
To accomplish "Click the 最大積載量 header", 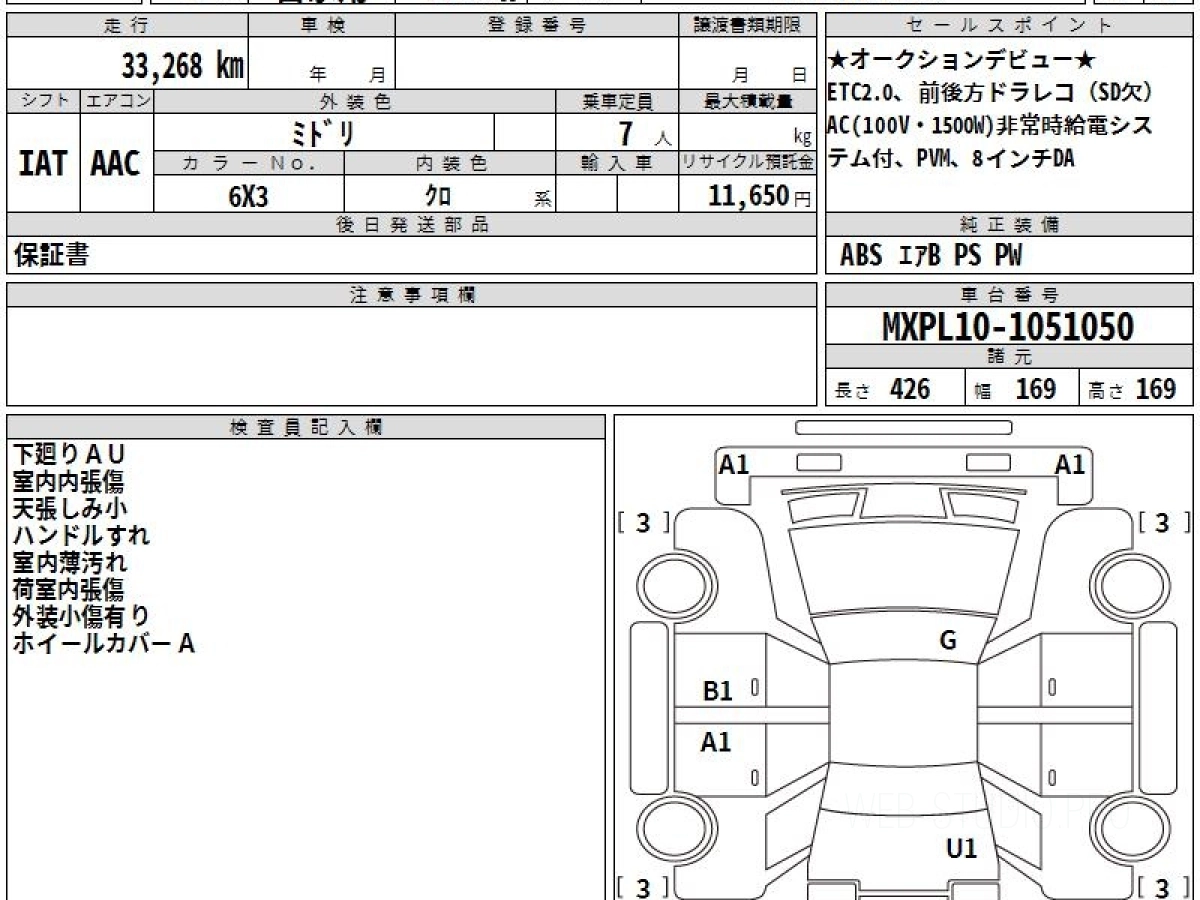I will pos(748,101).
